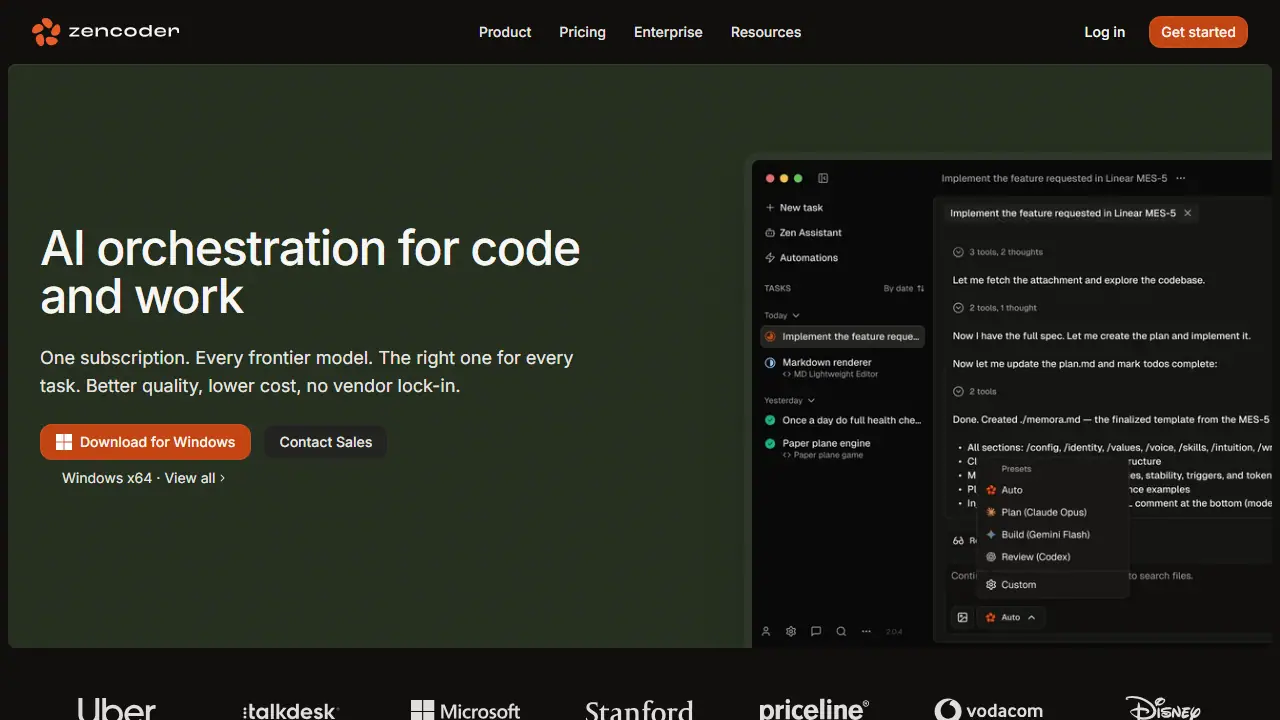Click Download for Windows button

[146, 442]
